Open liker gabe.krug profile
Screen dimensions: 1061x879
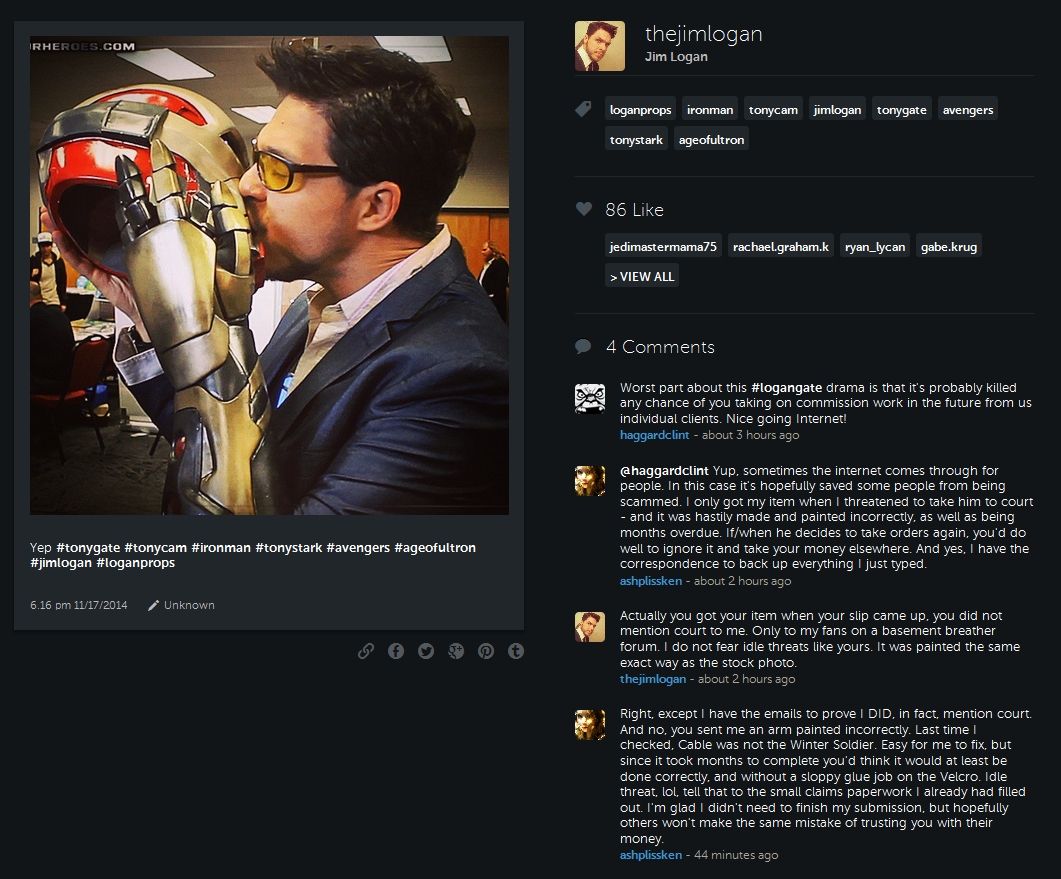tap(949, 246)
